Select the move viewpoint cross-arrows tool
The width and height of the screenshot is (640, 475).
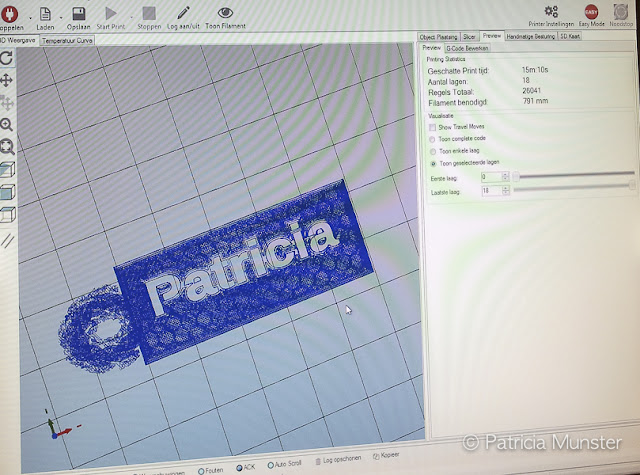tap(7, 80)
